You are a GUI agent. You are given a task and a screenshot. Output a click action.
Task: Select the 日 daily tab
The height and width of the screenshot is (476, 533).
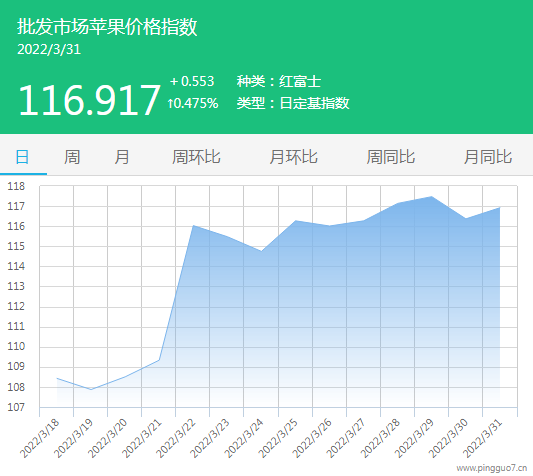22,157
